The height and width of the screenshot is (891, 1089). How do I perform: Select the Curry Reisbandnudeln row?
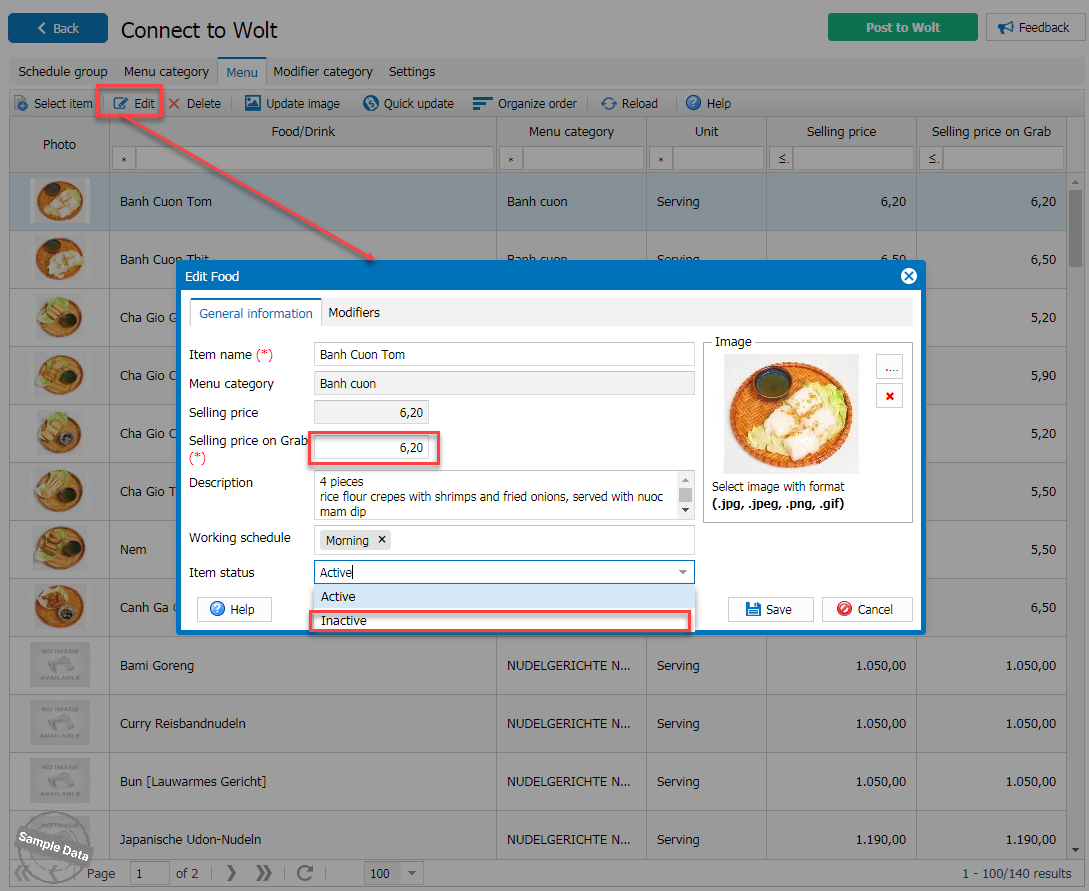pos(538,723)
